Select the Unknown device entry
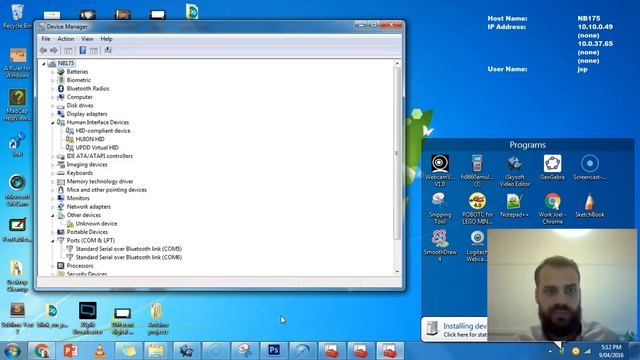Viewport: 640px width, 360px height. pos(96,224)
